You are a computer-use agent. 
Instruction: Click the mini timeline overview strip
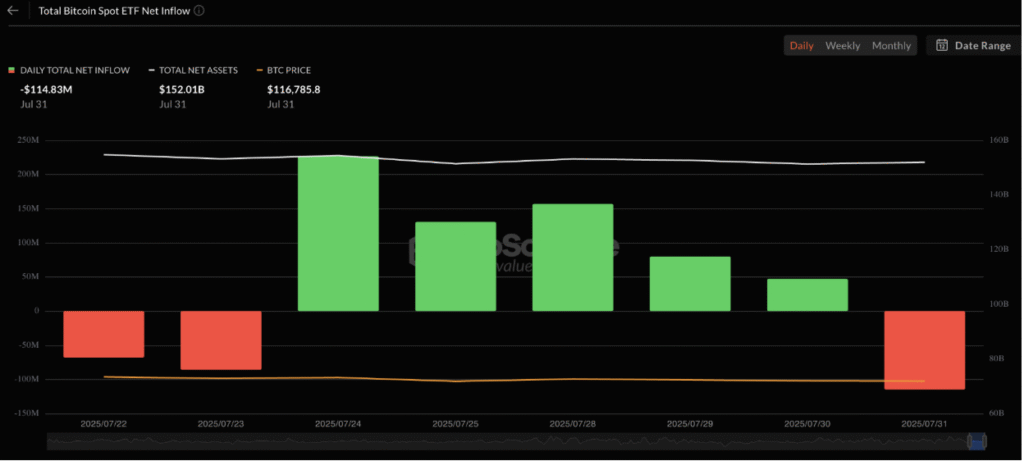[x=517, y=442]
